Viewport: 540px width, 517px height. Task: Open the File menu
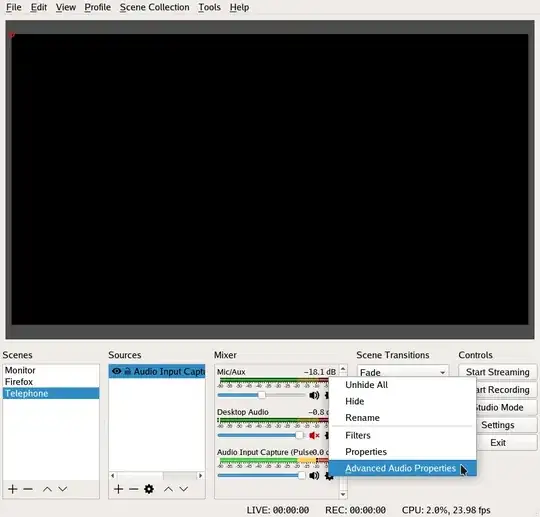[x=14, y=7]
